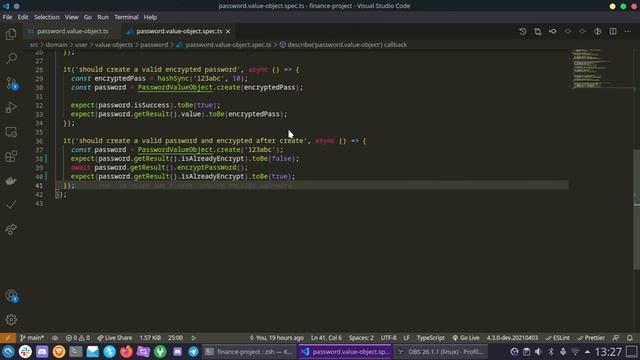This screenshot has width=640, height=360.
Task: Click Prettier status bar item
Action: pyautogui.click(x=591, y=338)
